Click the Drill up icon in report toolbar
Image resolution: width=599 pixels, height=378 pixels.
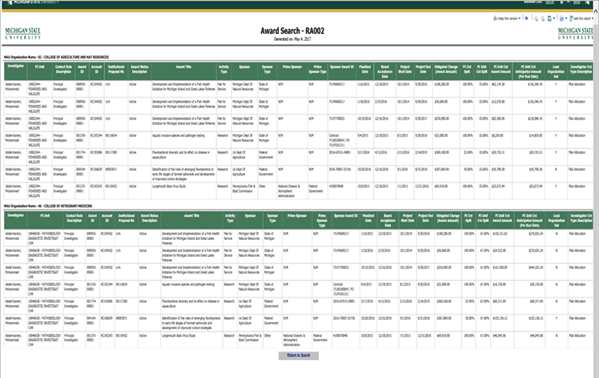[542, 19]
